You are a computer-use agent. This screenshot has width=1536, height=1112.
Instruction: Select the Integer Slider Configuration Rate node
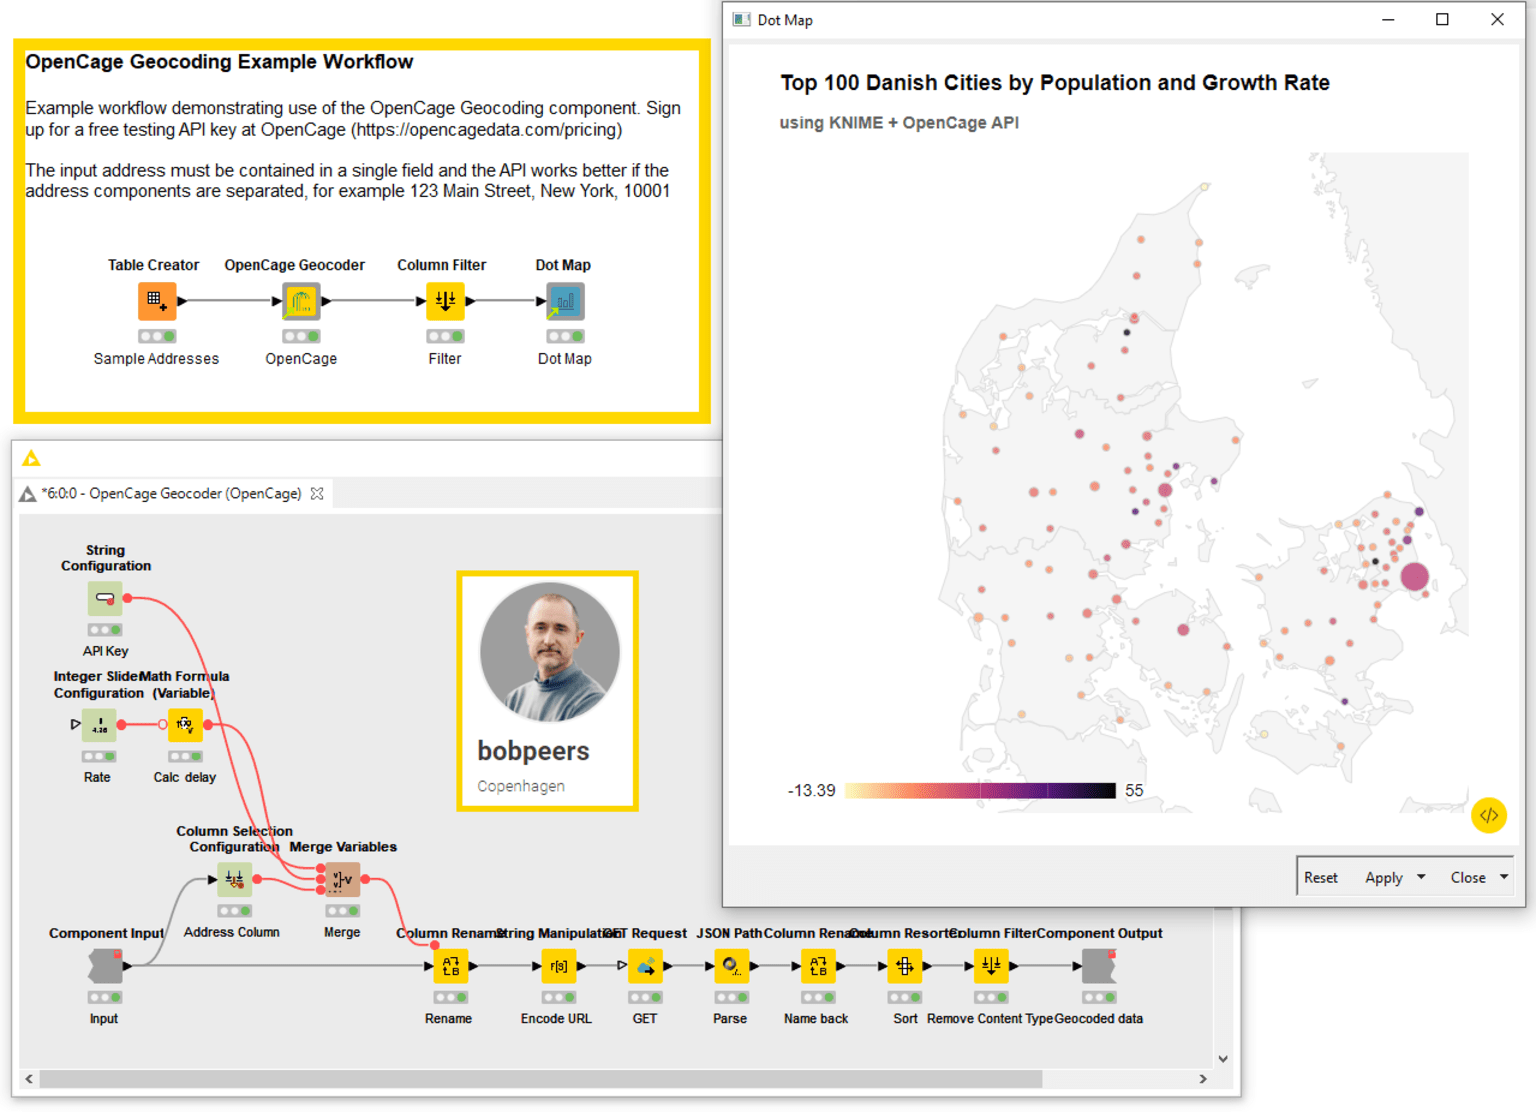99,725
